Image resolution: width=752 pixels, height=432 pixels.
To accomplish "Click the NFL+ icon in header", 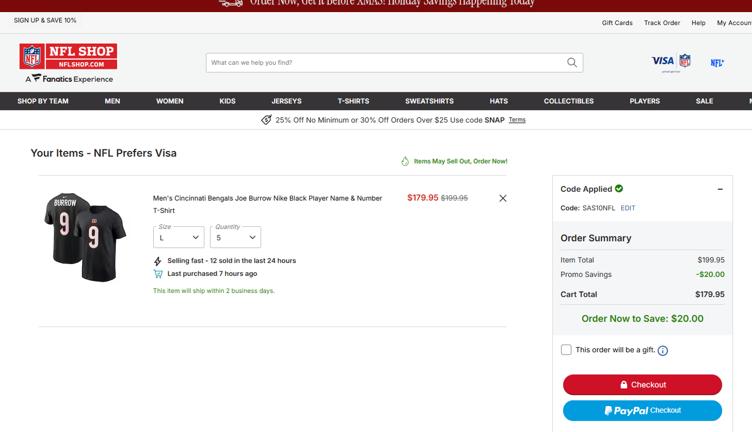I will [x=717, y=63].
